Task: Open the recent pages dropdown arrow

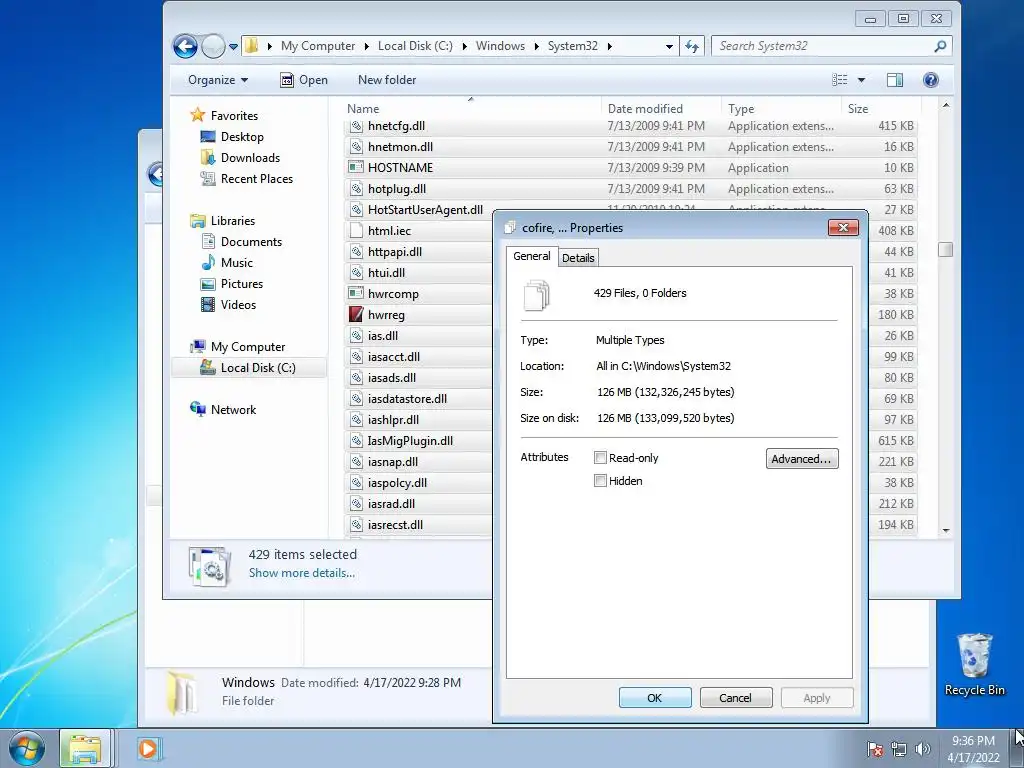Action: click(x=233, y=47)
